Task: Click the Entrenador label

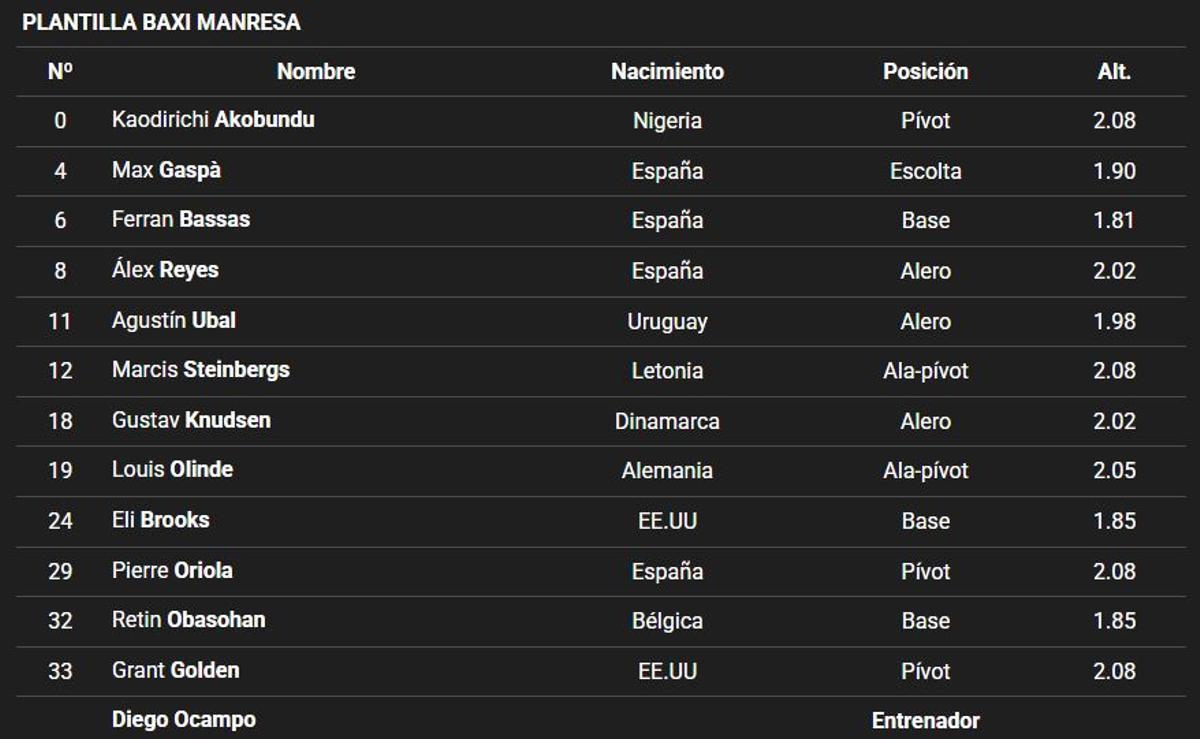Action: click(925, 720)
